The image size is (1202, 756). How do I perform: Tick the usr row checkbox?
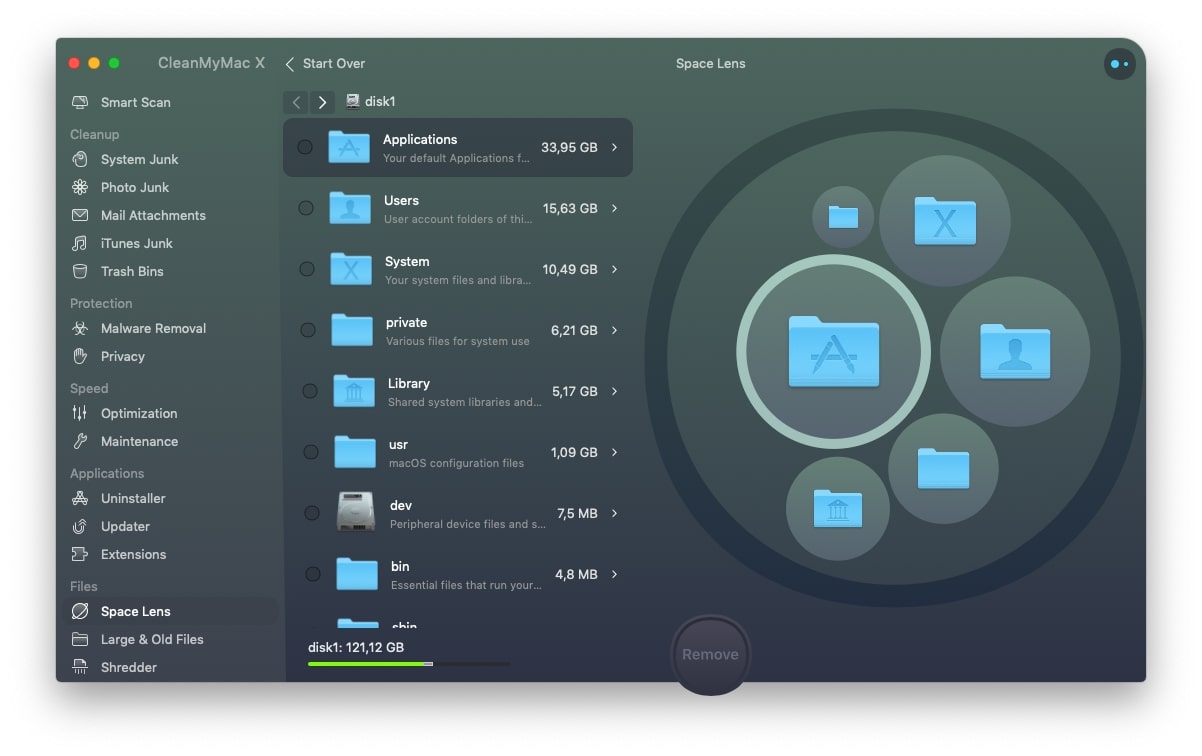[x=311, y=452]
